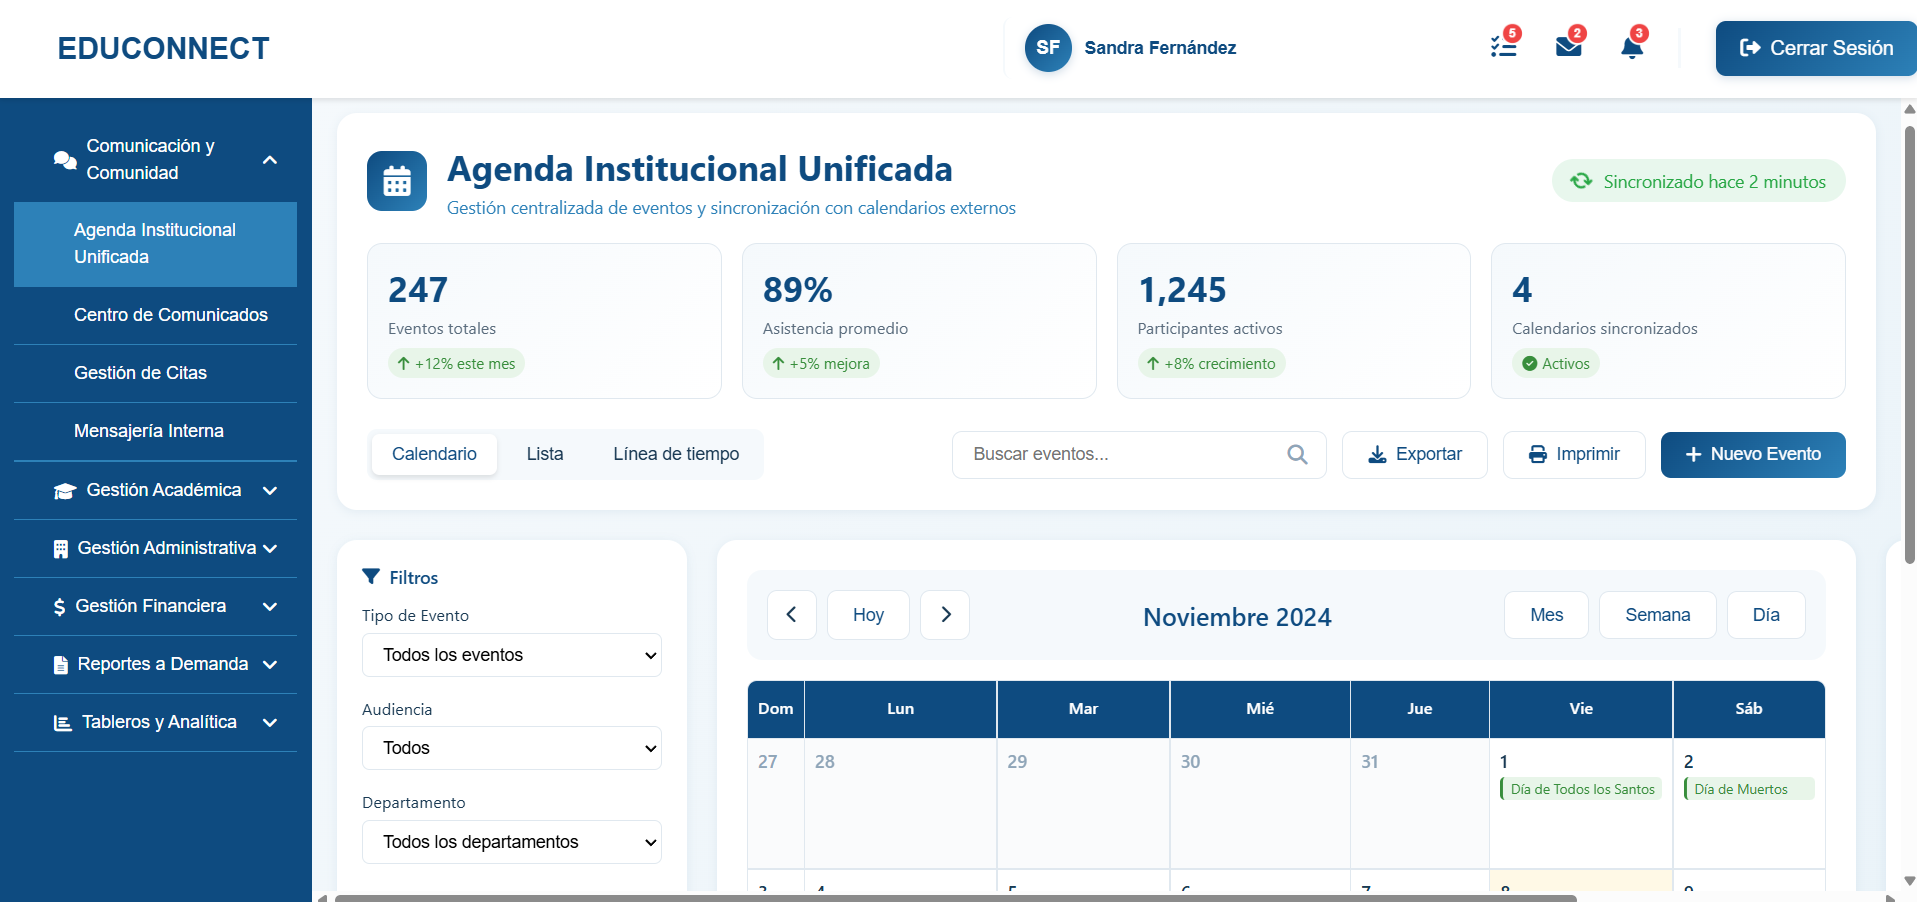This screenshot has width=1917, height=902.
Task: Click the Nuevo Evento button
Action: pyautogui.click(x=1752, y=454)
